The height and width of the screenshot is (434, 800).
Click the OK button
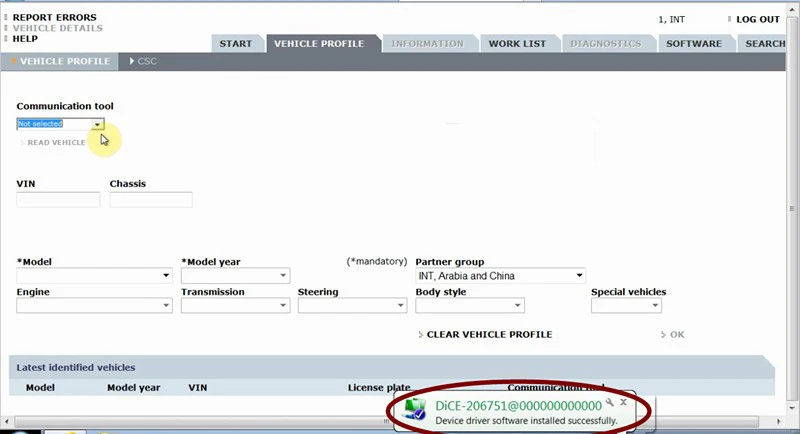click(677, 335)
